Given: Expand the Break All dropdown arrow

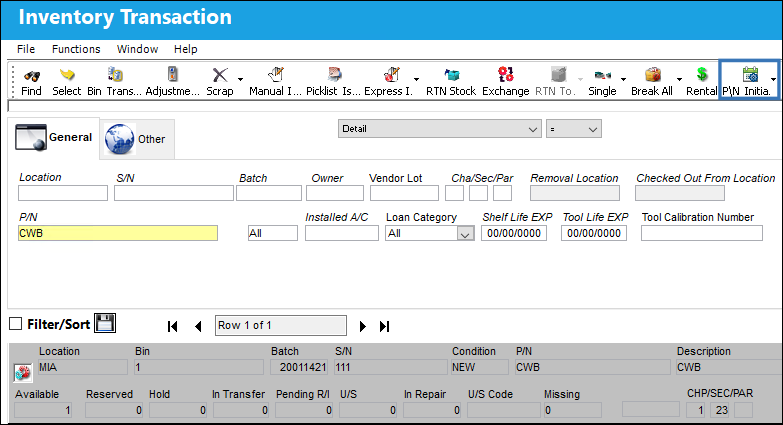Looking at the screenshot, I should [x=679, y=79].
